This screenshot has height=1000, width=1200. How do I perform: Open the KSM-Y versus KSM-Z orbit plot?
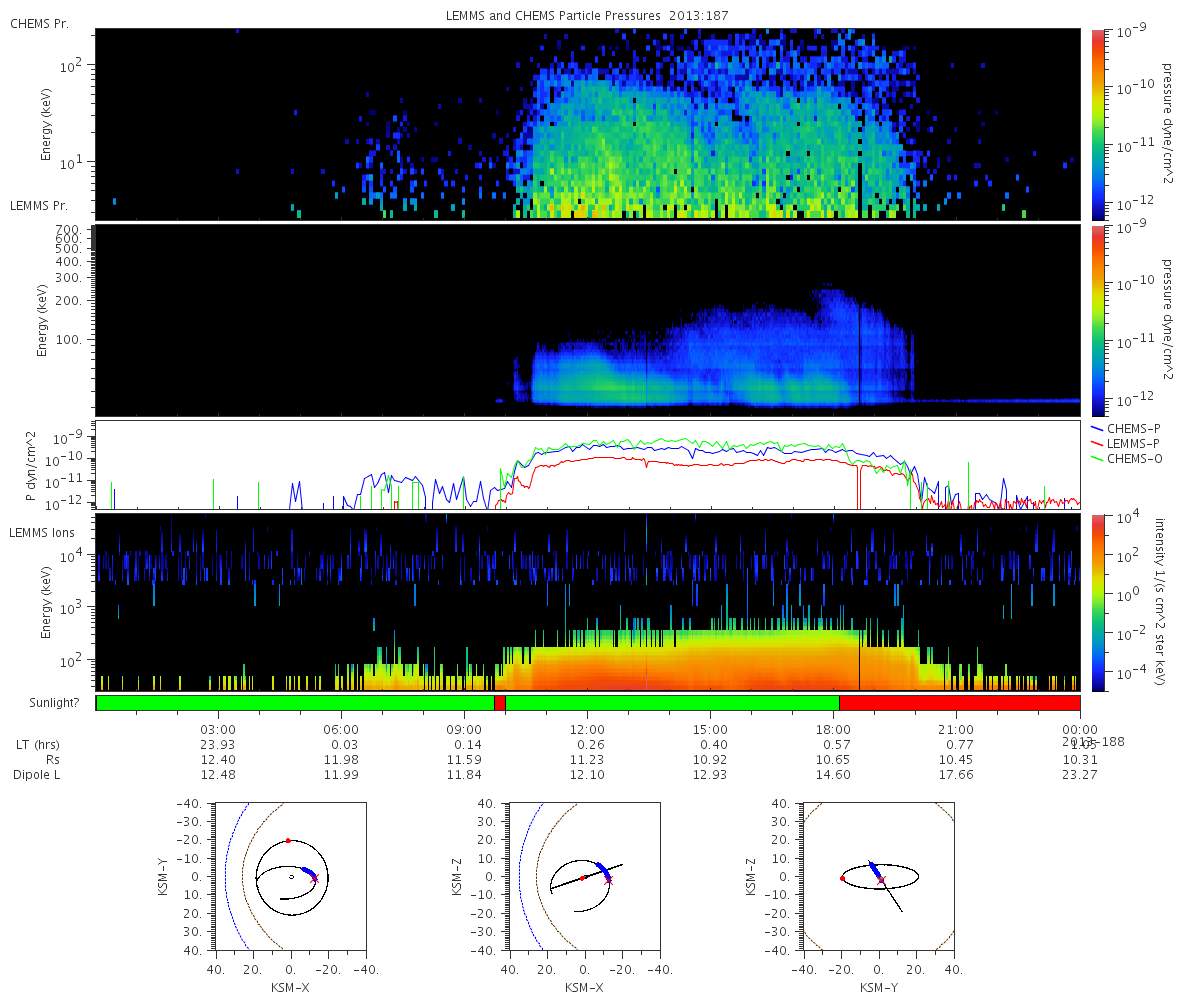(878, 877)
